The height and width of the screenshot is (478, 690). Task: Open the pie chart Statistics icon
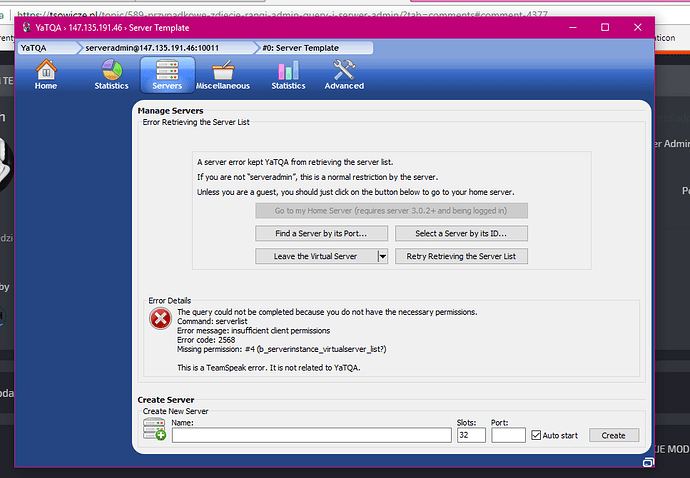coord(111,74)
